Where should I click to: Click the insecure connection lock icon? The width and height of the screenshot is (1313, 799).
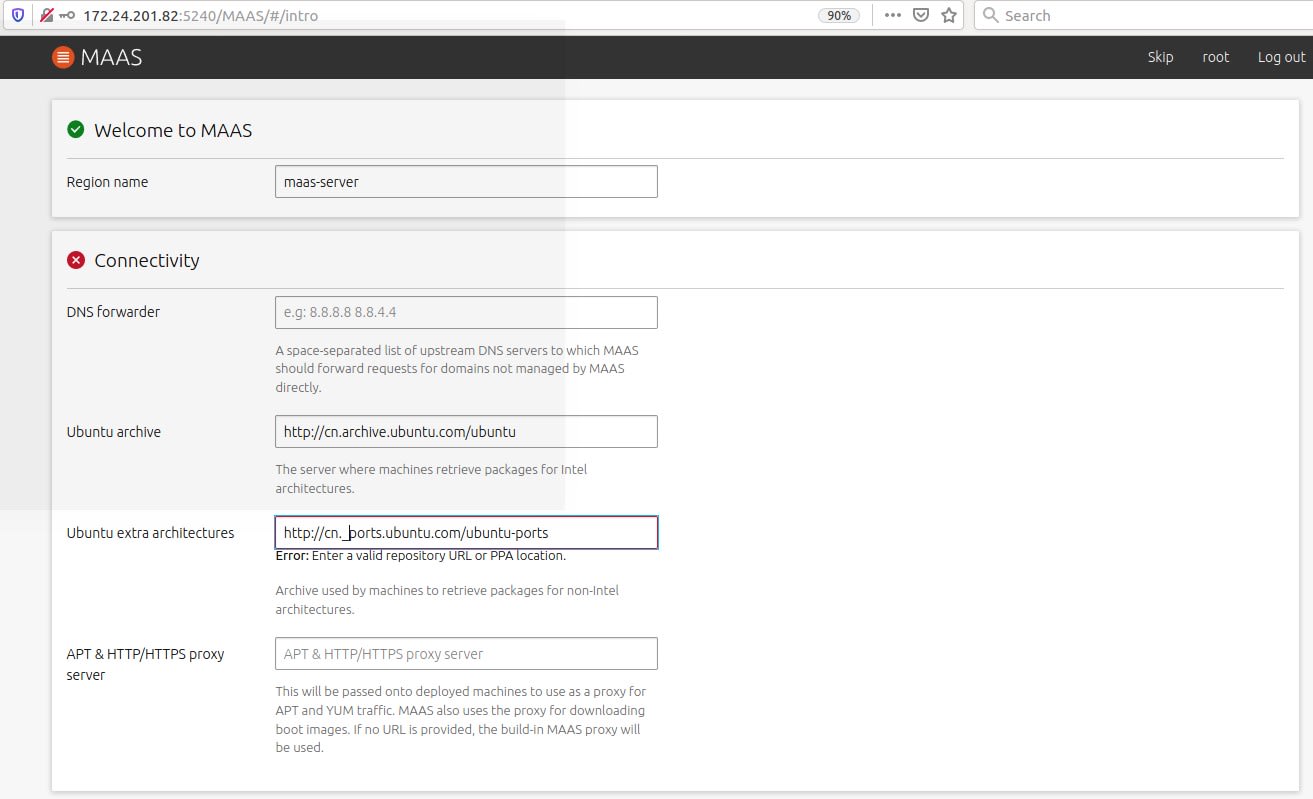[46, 16]
